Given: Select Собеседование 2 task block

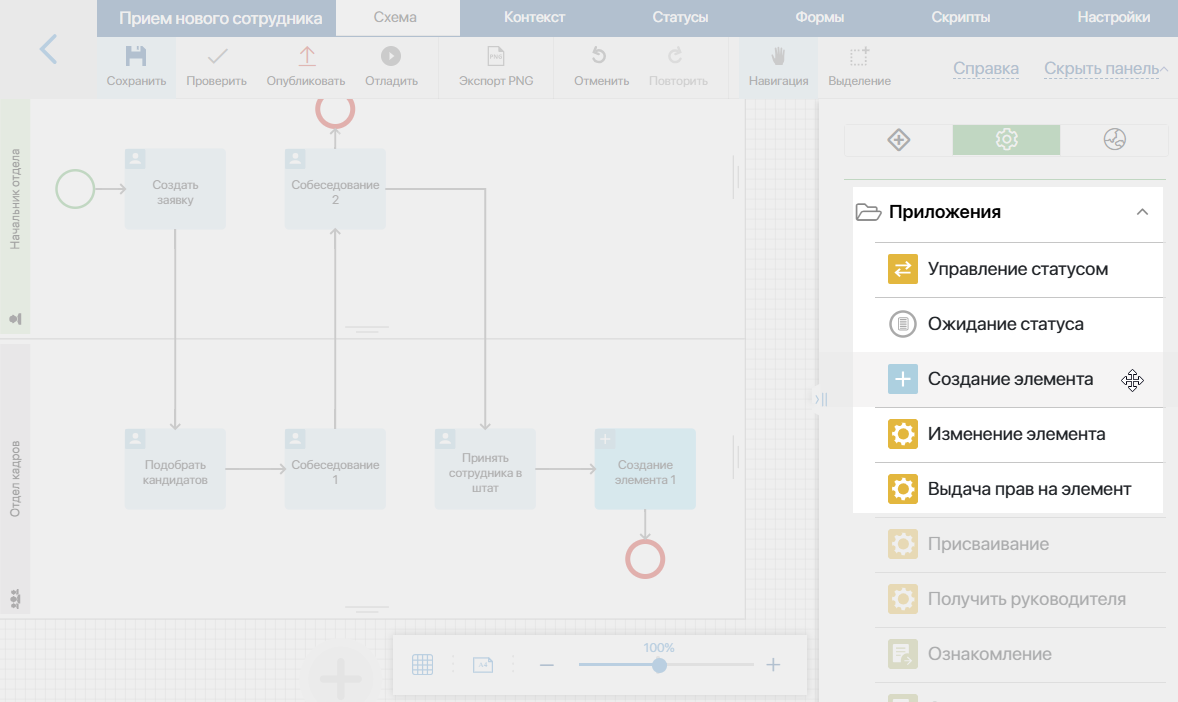Looking at the screenshot, I should (335, 189).
